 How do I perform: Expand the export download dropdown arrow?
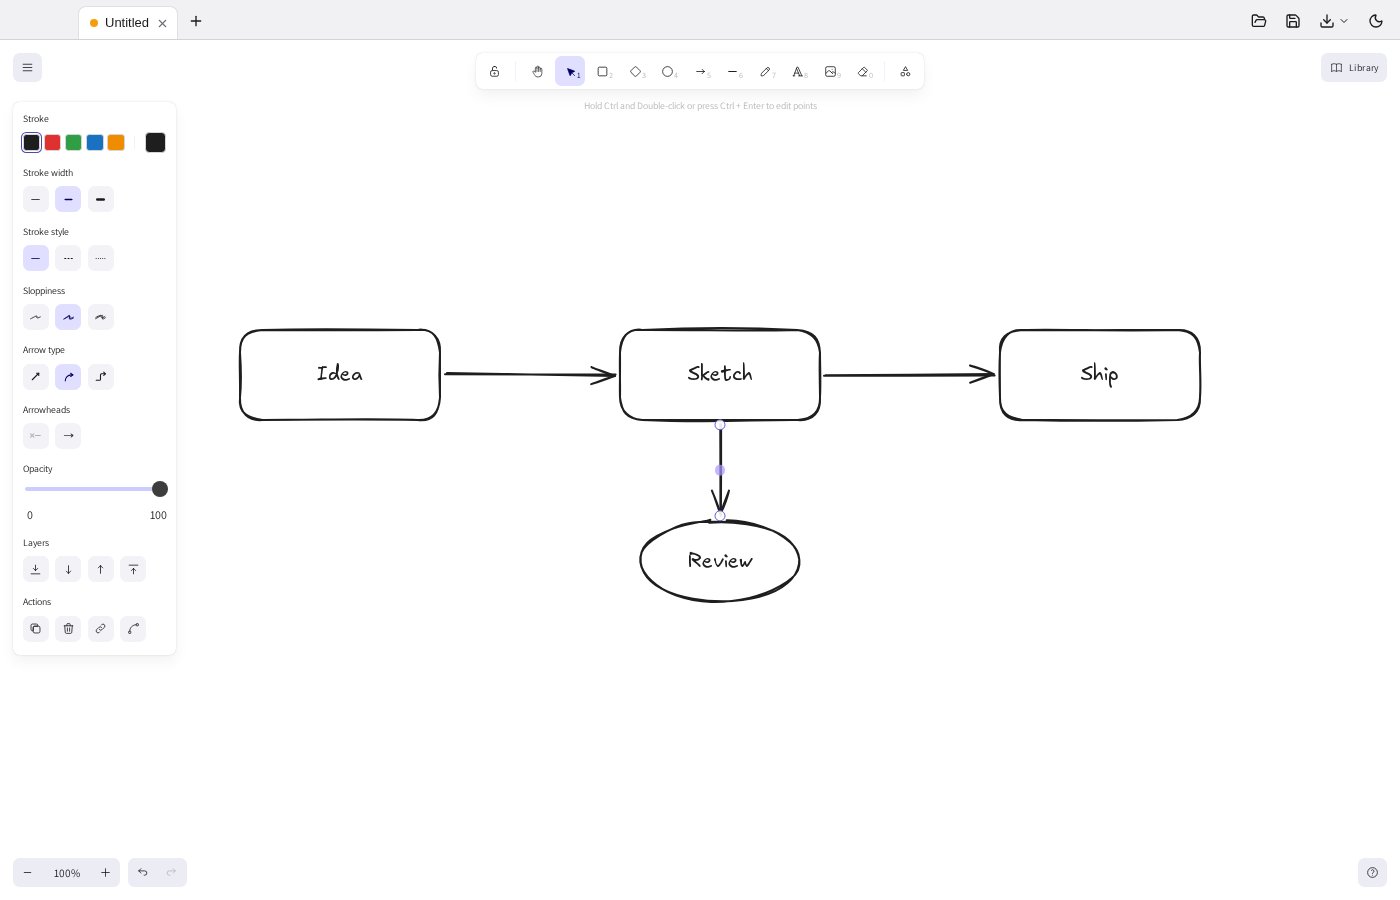pyautogui.click(x=1344, y=21)
